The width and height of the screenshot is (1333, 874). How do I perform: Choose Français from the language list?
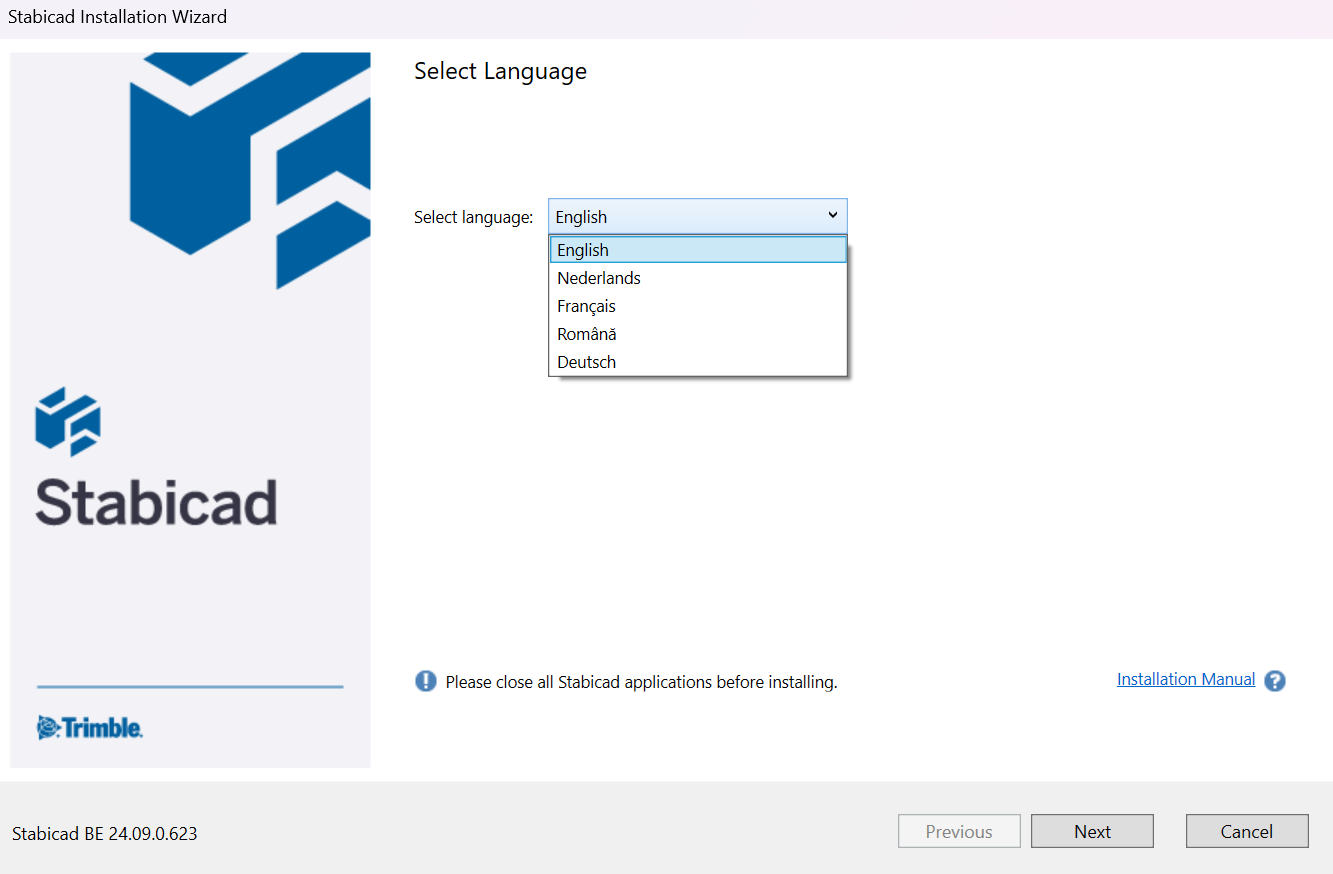(x=698, y=306)
